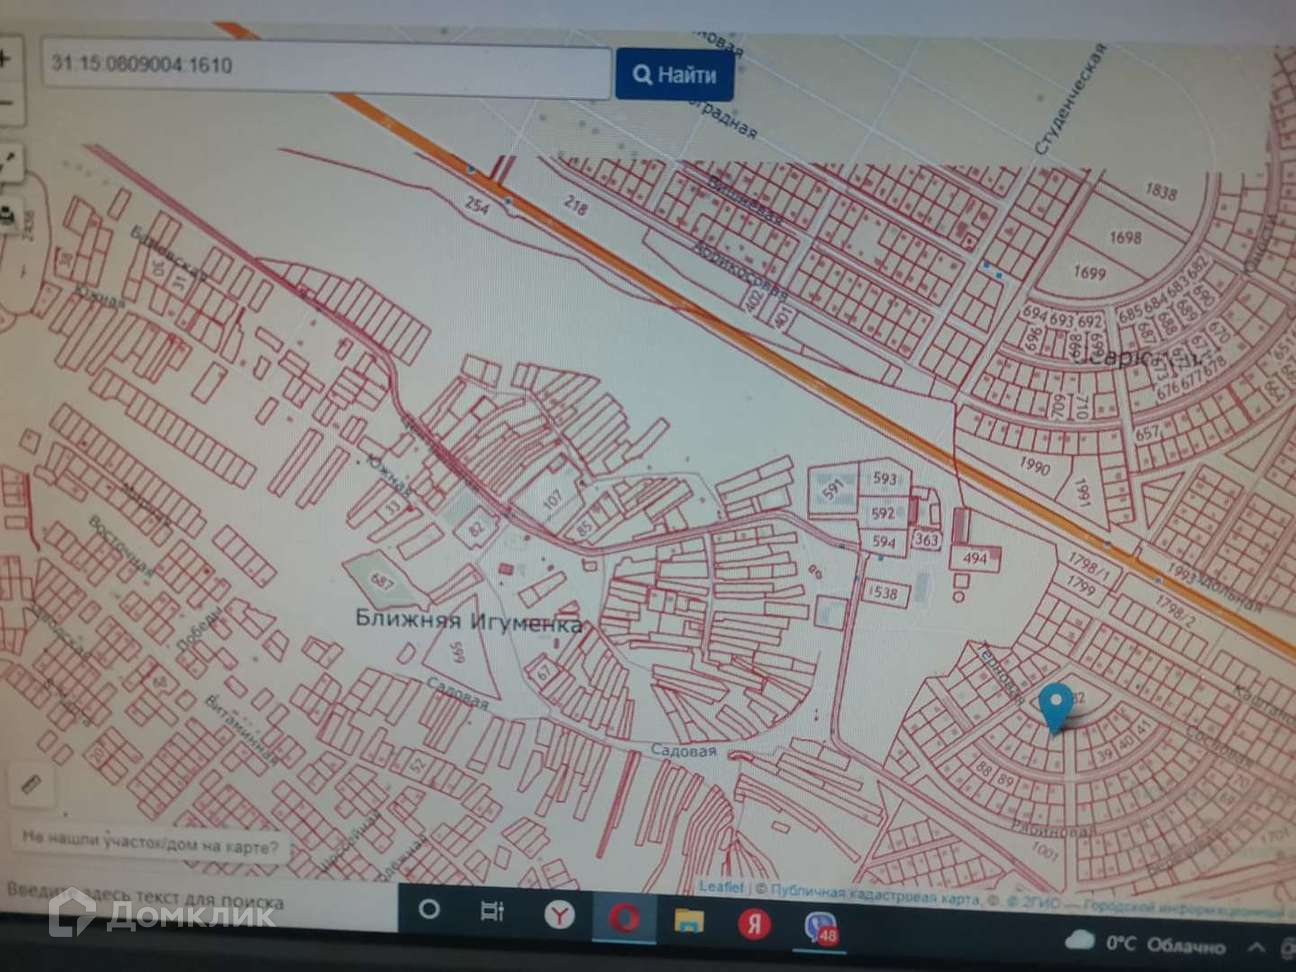Select parcel number 592 on the map
The width and height of the screenshot is (1296, 972).
pos(882,514)
